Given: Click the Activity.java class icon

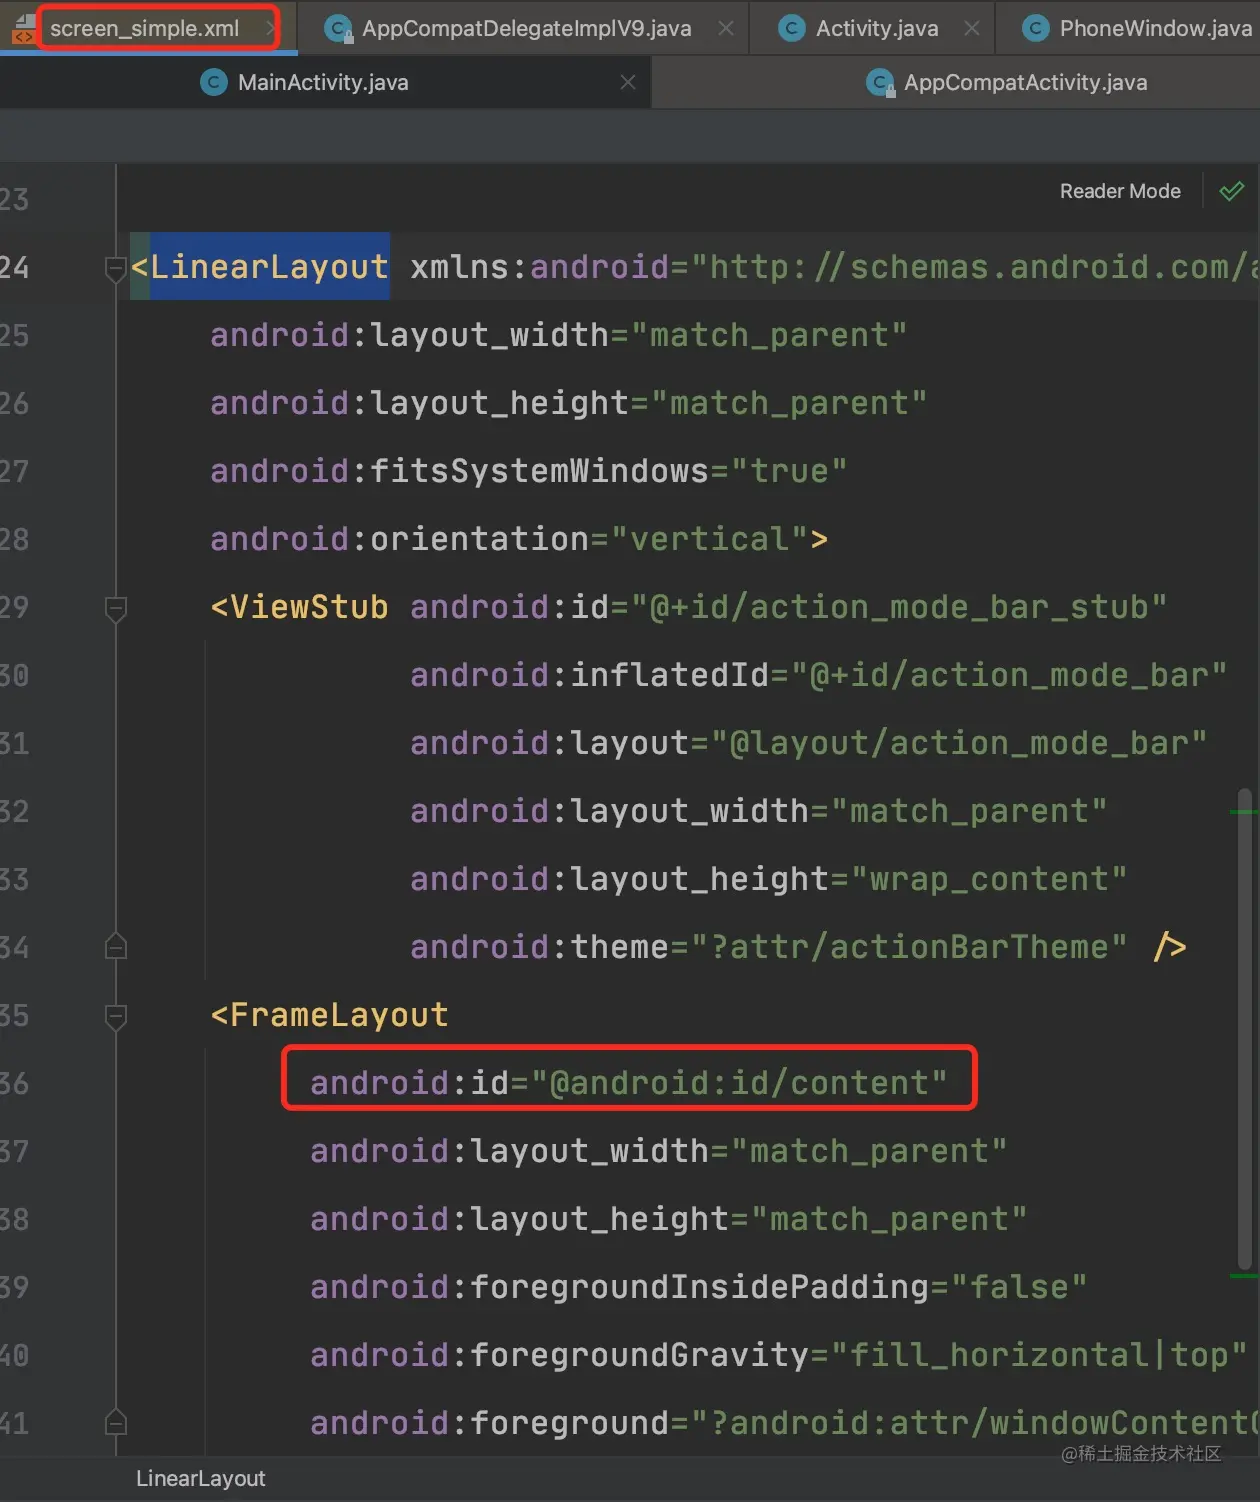Looking at the screenshot, I should point(792,29).
